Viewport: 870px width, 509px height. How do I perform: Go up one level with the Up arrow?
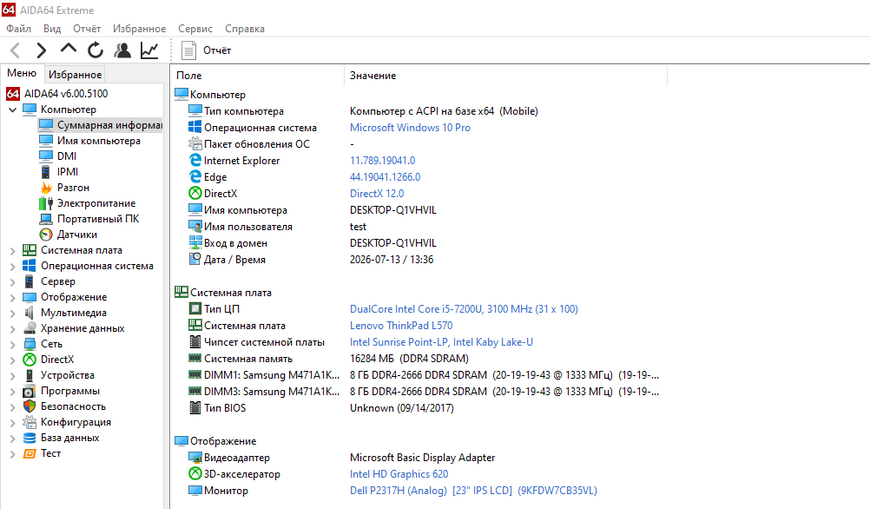(x=68, y=49)
